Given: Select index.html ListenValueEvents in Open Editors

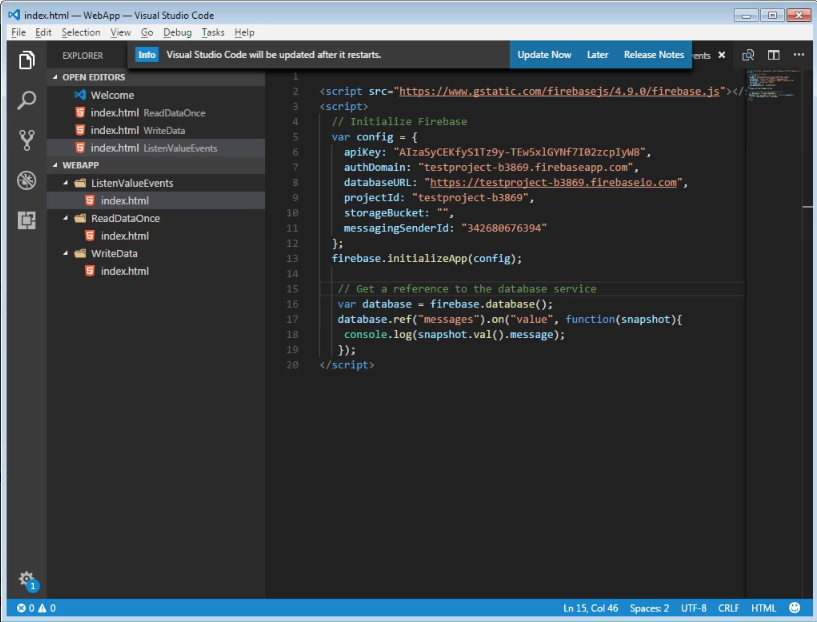Looking at the screenshot, I should point(156,148).
